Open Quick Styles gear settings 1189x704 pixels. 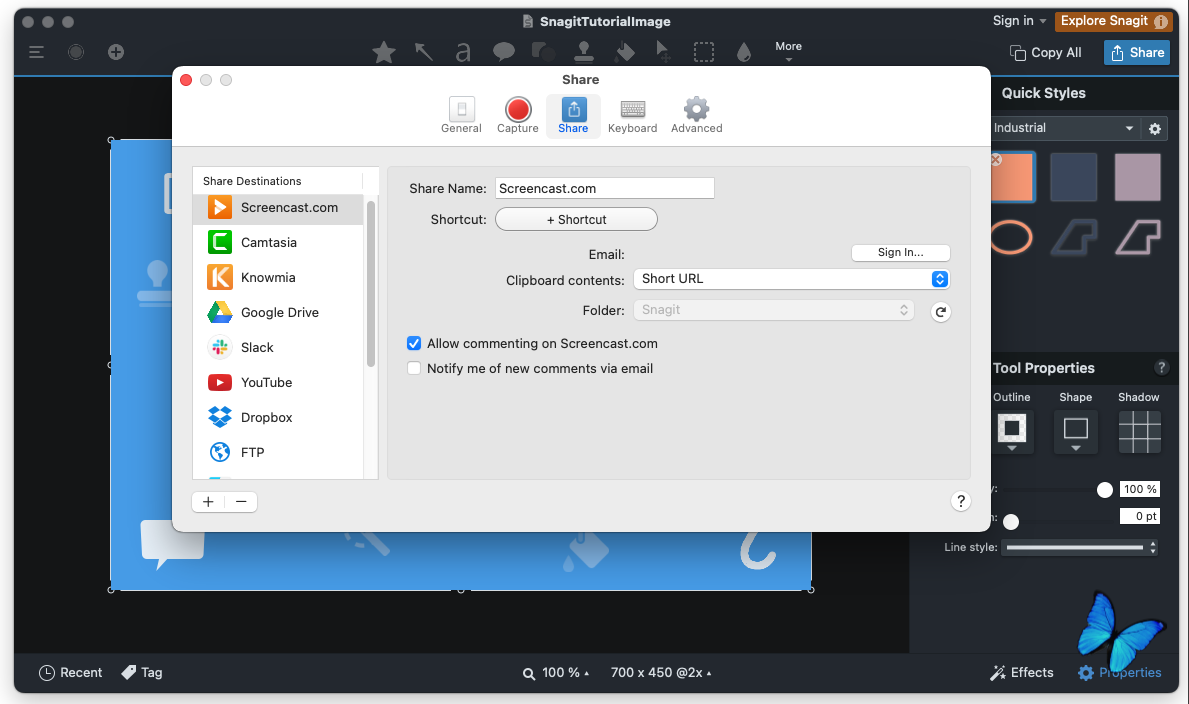click(x=1155, y=128)
